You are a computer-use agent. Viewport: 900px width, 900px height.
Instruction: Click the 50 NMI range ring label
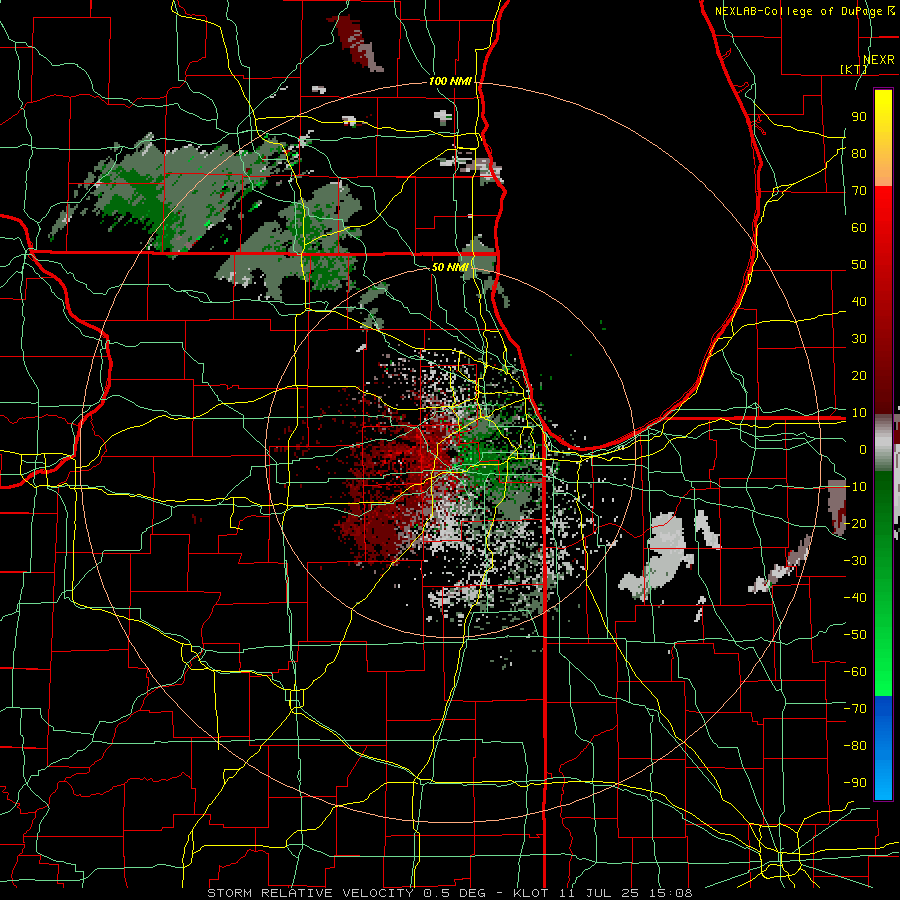pyautogui.click(x=451, y=267)
